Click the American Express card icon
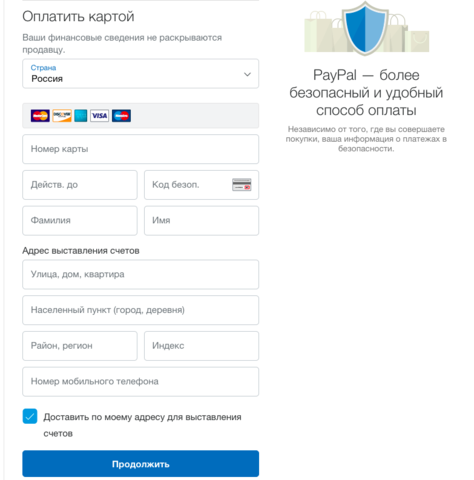This screenshot has width=474, height=480. (x=81, y=116)
